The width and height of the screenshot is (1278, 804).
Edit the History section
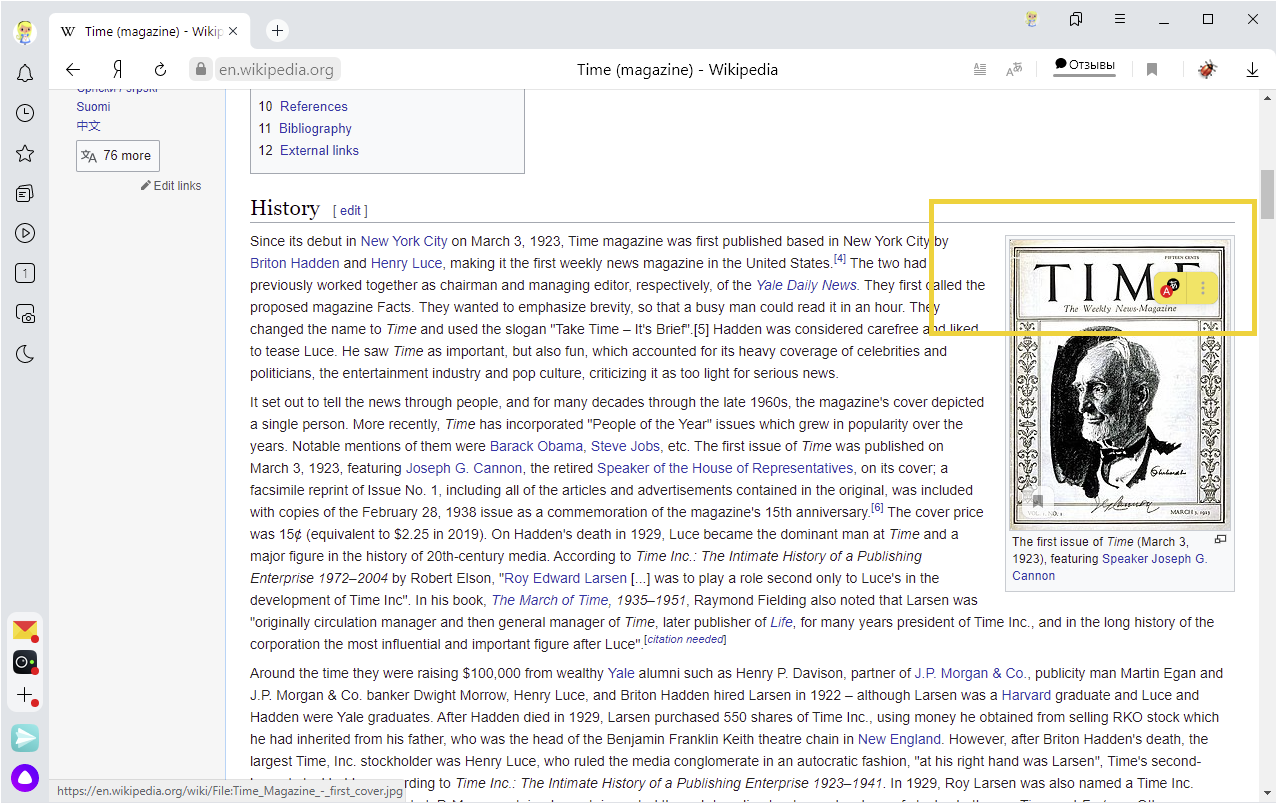pyautogui.click(x=351, y=210)
